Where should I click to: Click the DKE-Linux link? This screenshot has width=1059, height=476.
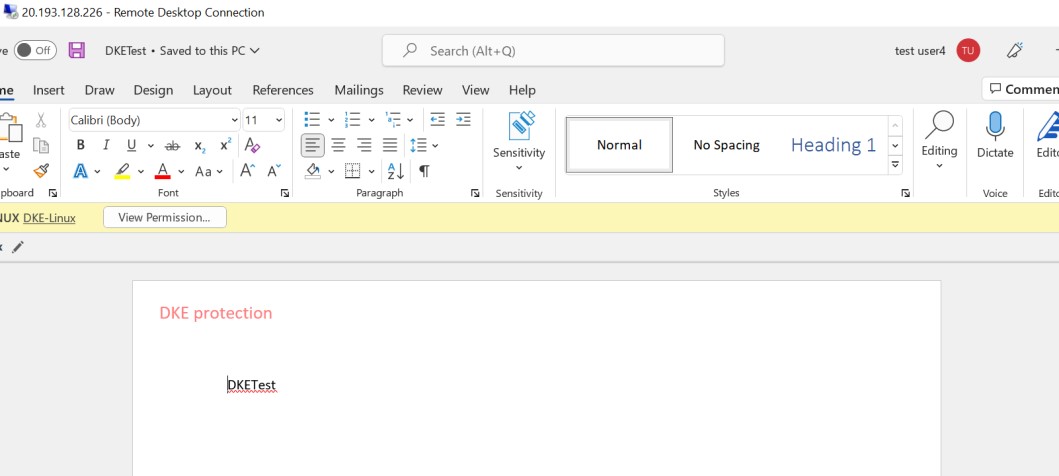pyautogui.click(x=49, y=217)
